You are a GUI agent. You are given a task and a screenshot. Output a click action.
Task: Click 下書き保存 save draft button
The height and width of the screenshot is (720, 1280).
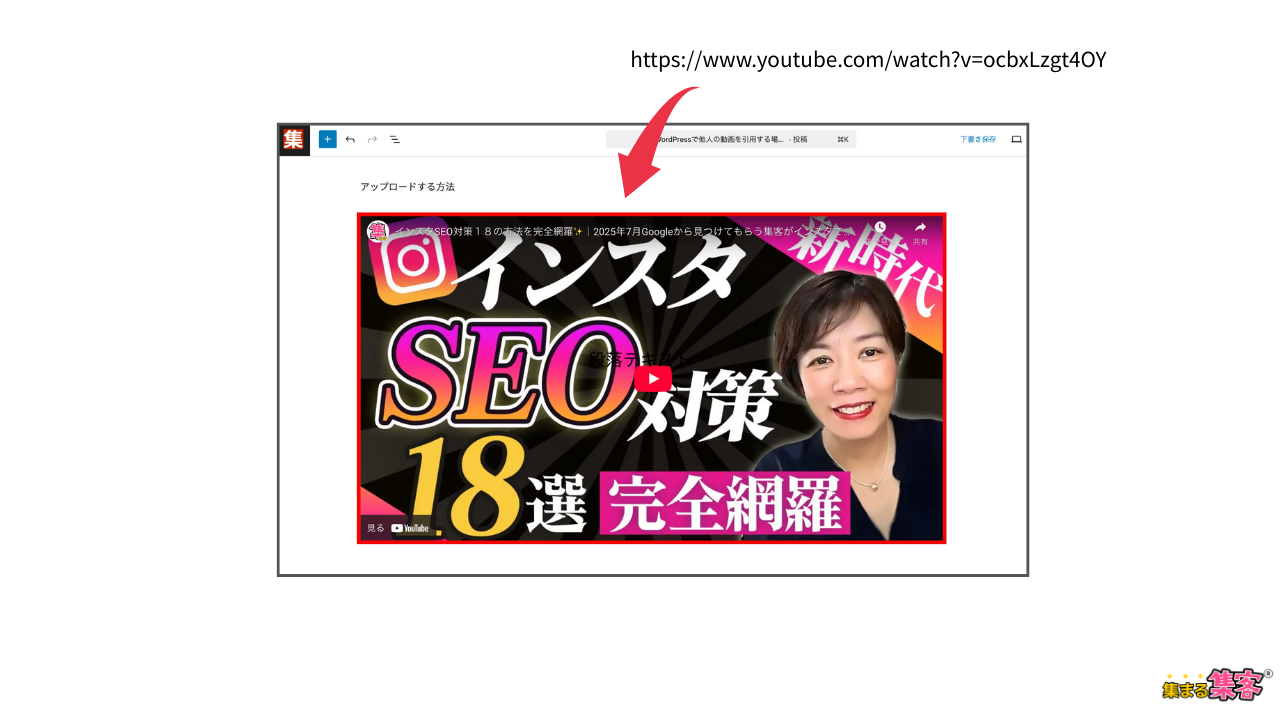point(977,139)
